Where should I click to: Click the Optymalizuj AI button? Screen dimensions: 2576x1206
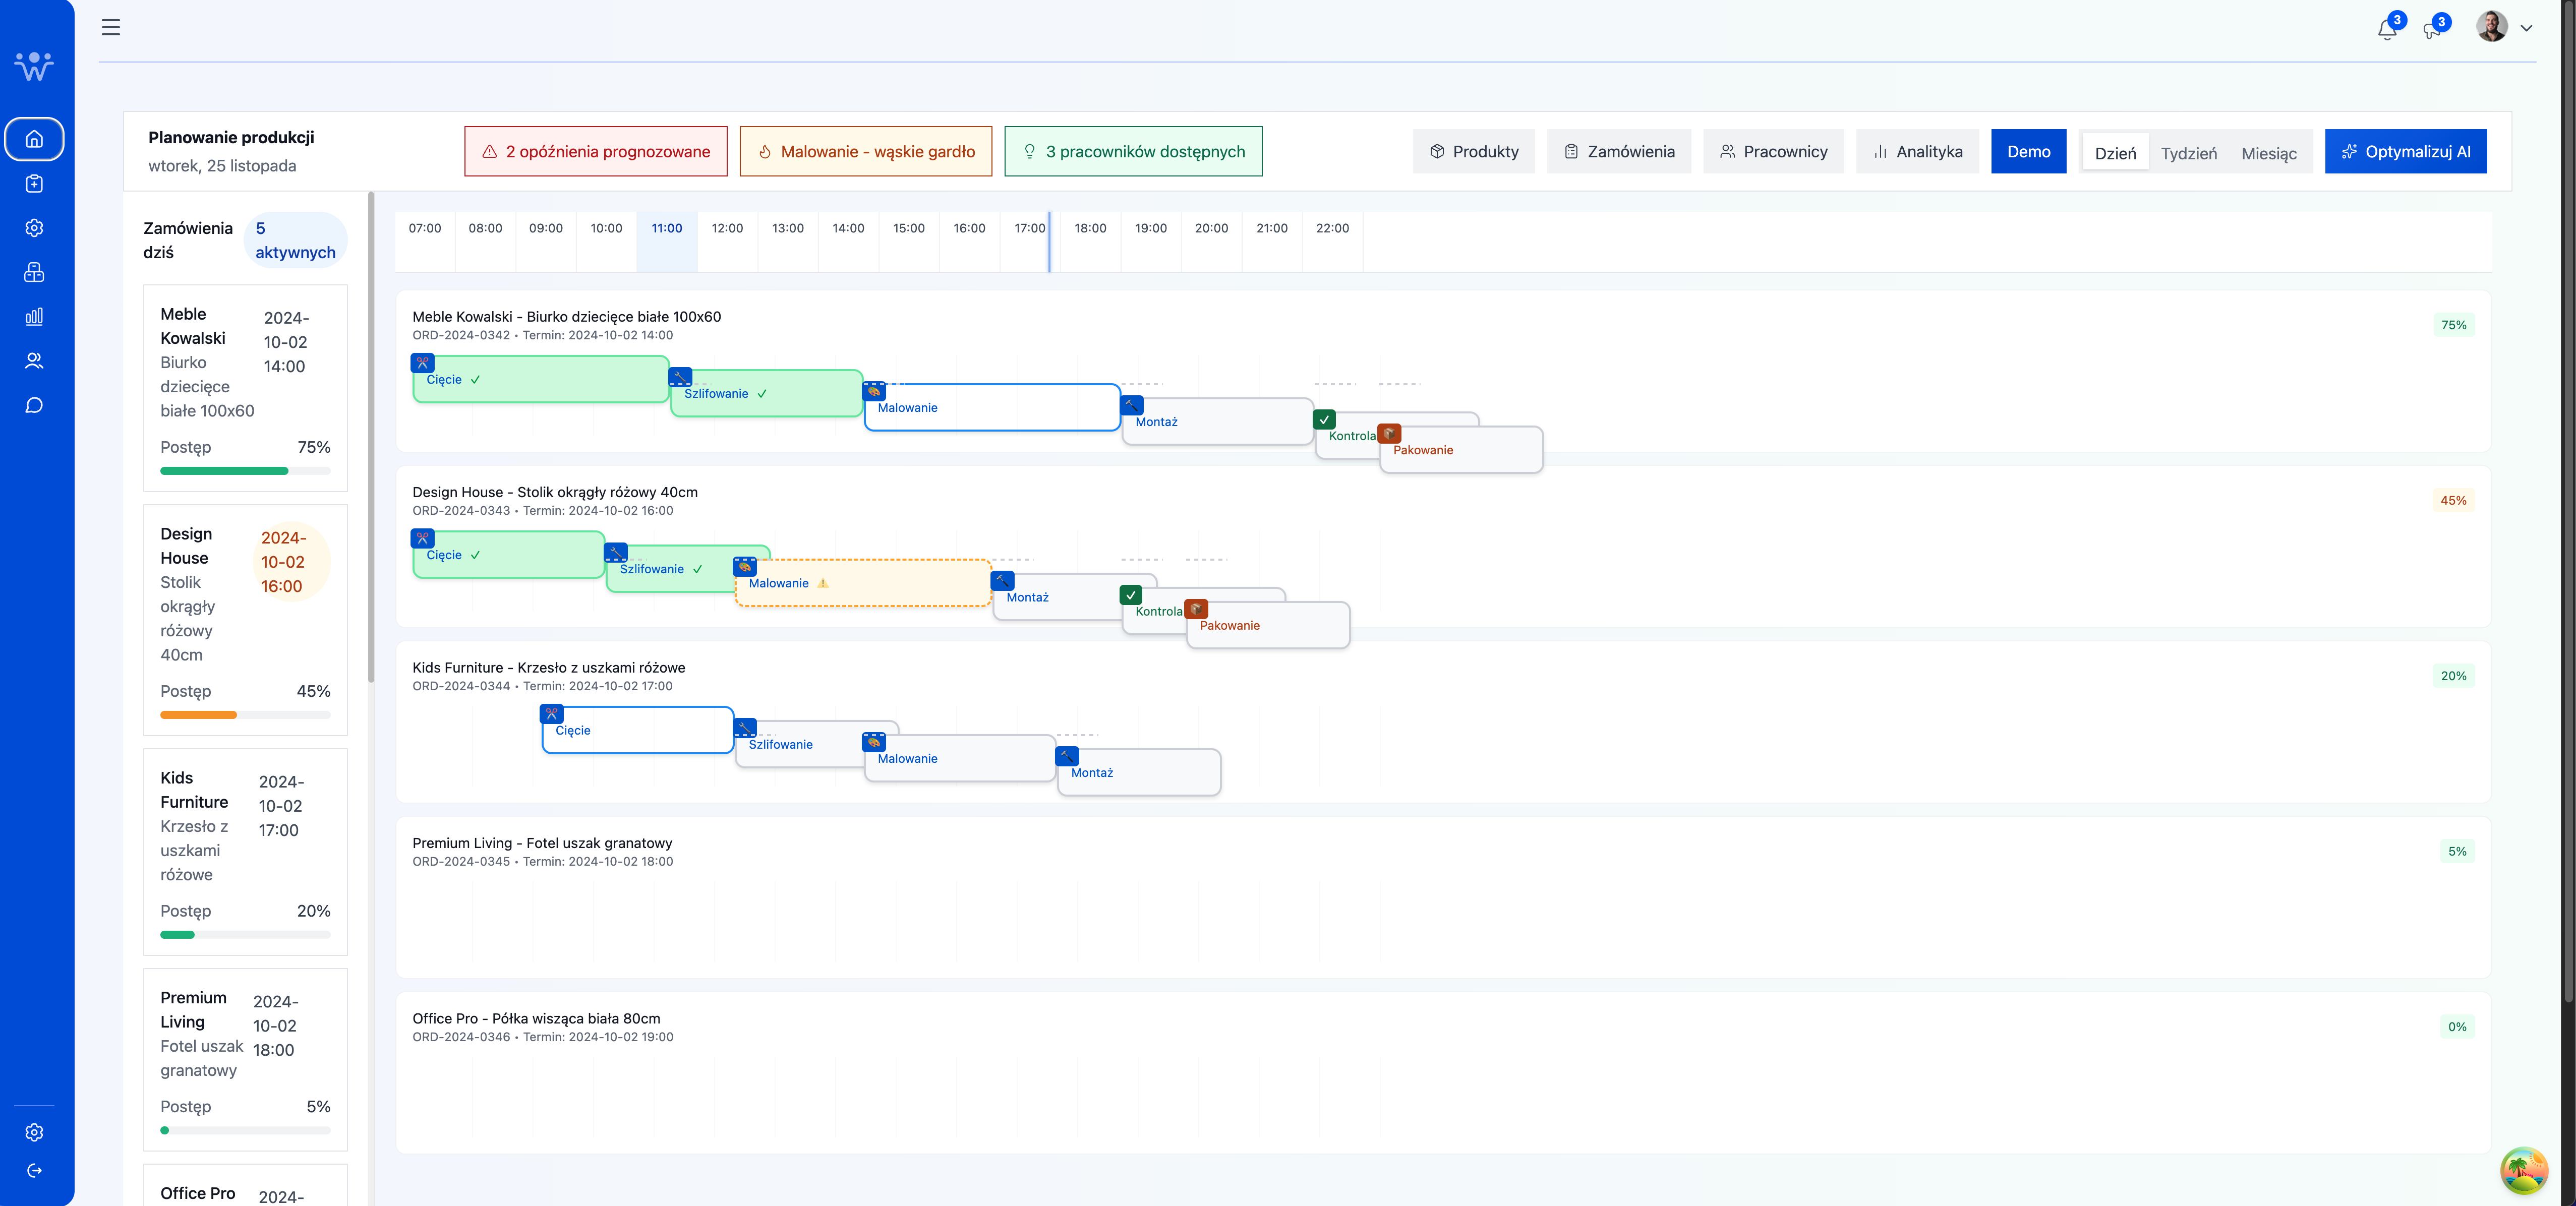click(x=2405, y=152)
